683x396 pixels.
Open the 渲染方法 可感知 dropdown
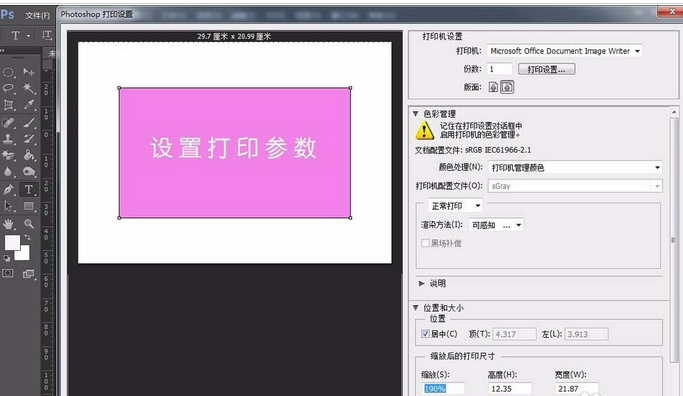(x=496, y=225)
